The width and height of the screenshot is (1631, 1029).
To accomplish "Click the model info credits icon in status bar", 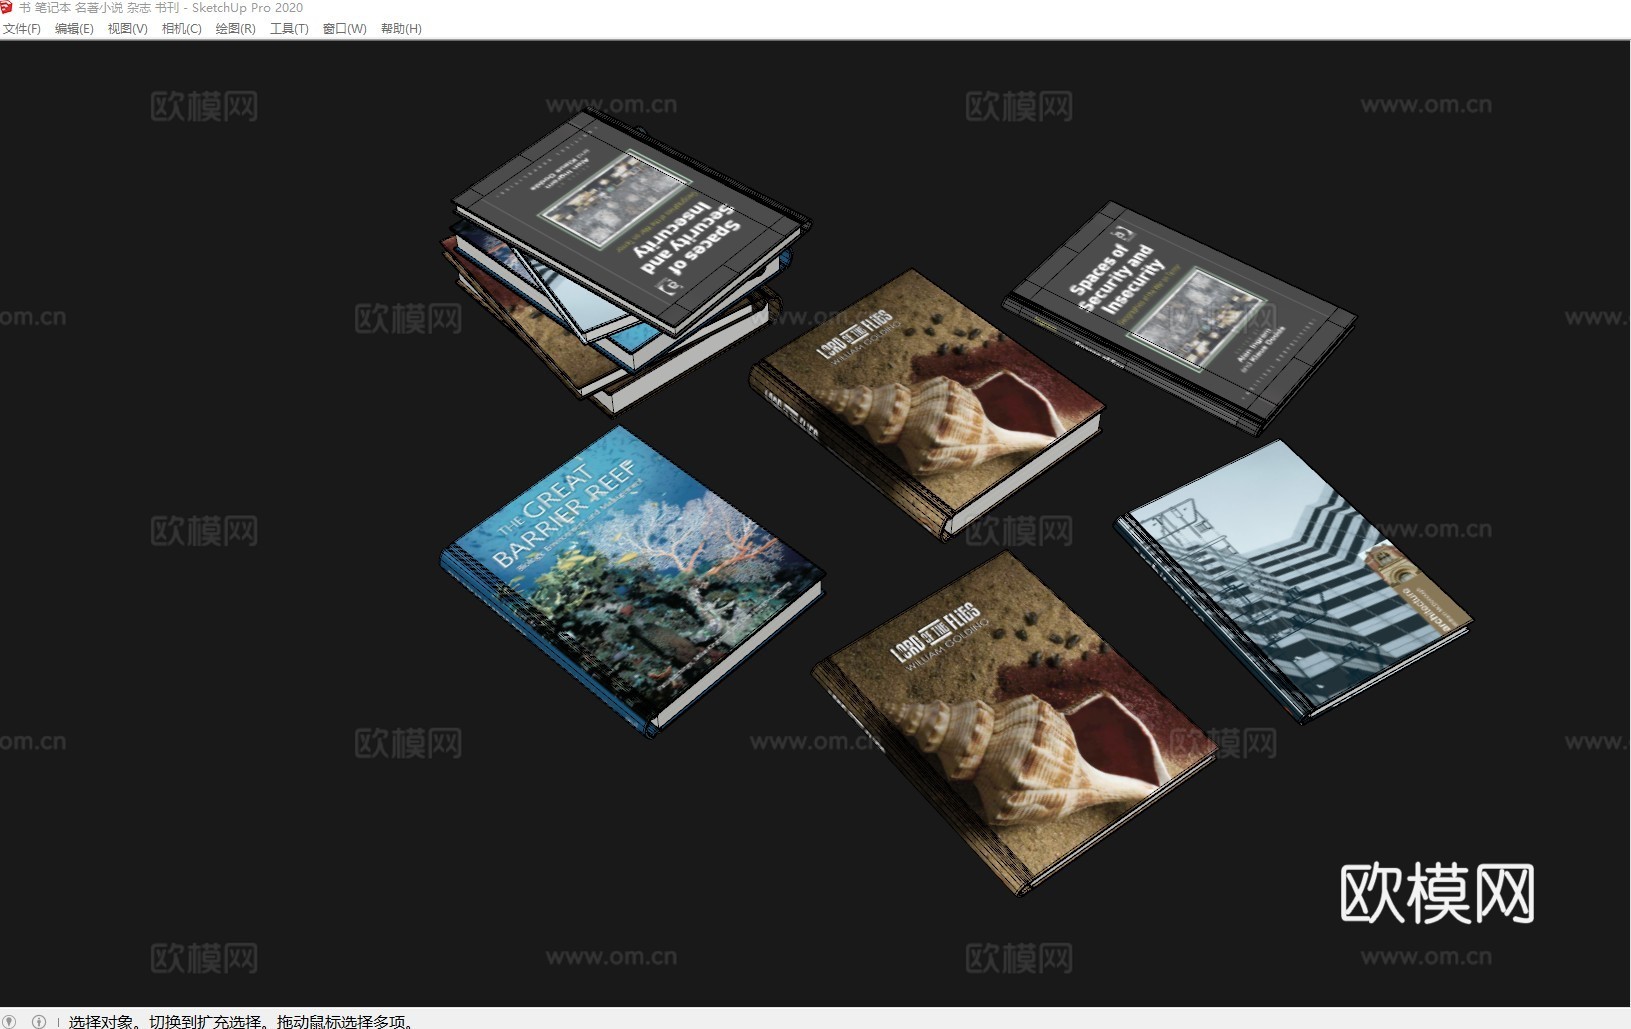I will tap(39, 1021).
